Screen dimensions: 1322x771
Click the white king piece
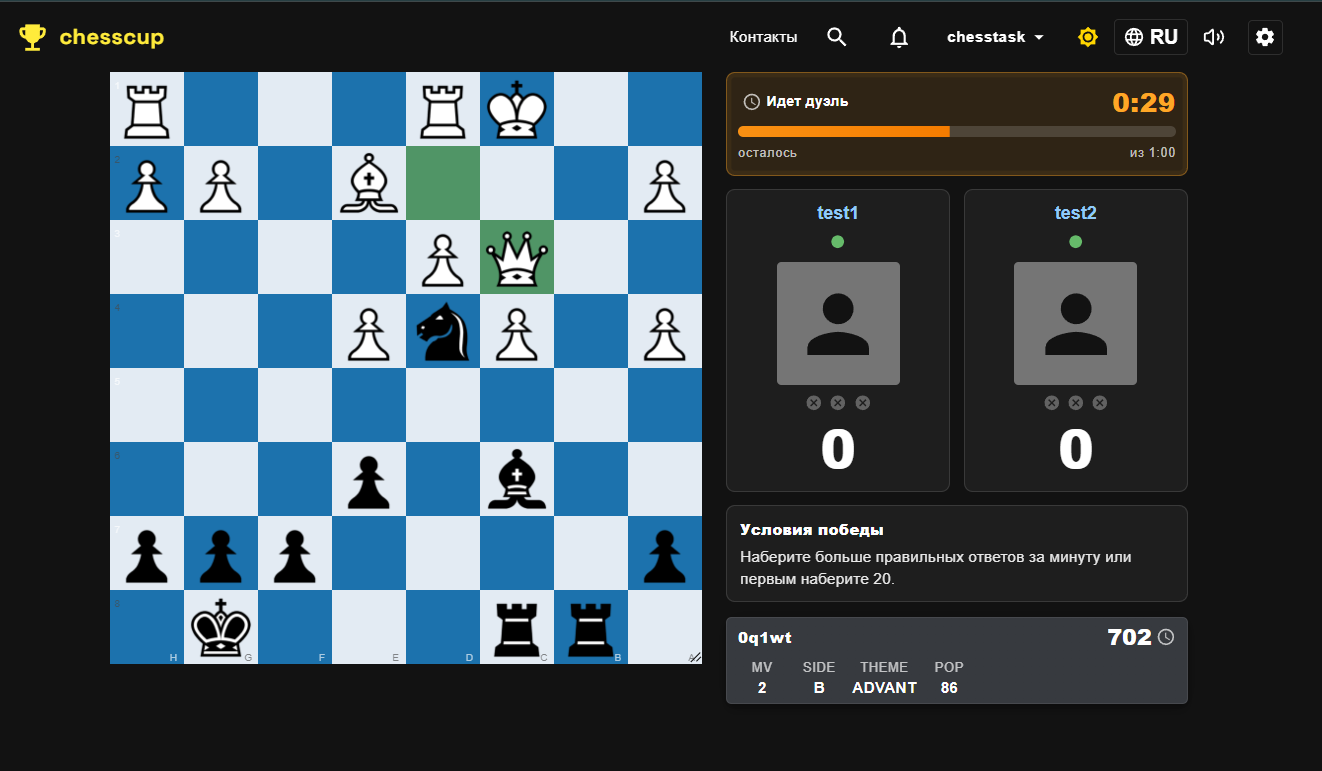pyautogui.click(x=516, y=109)
